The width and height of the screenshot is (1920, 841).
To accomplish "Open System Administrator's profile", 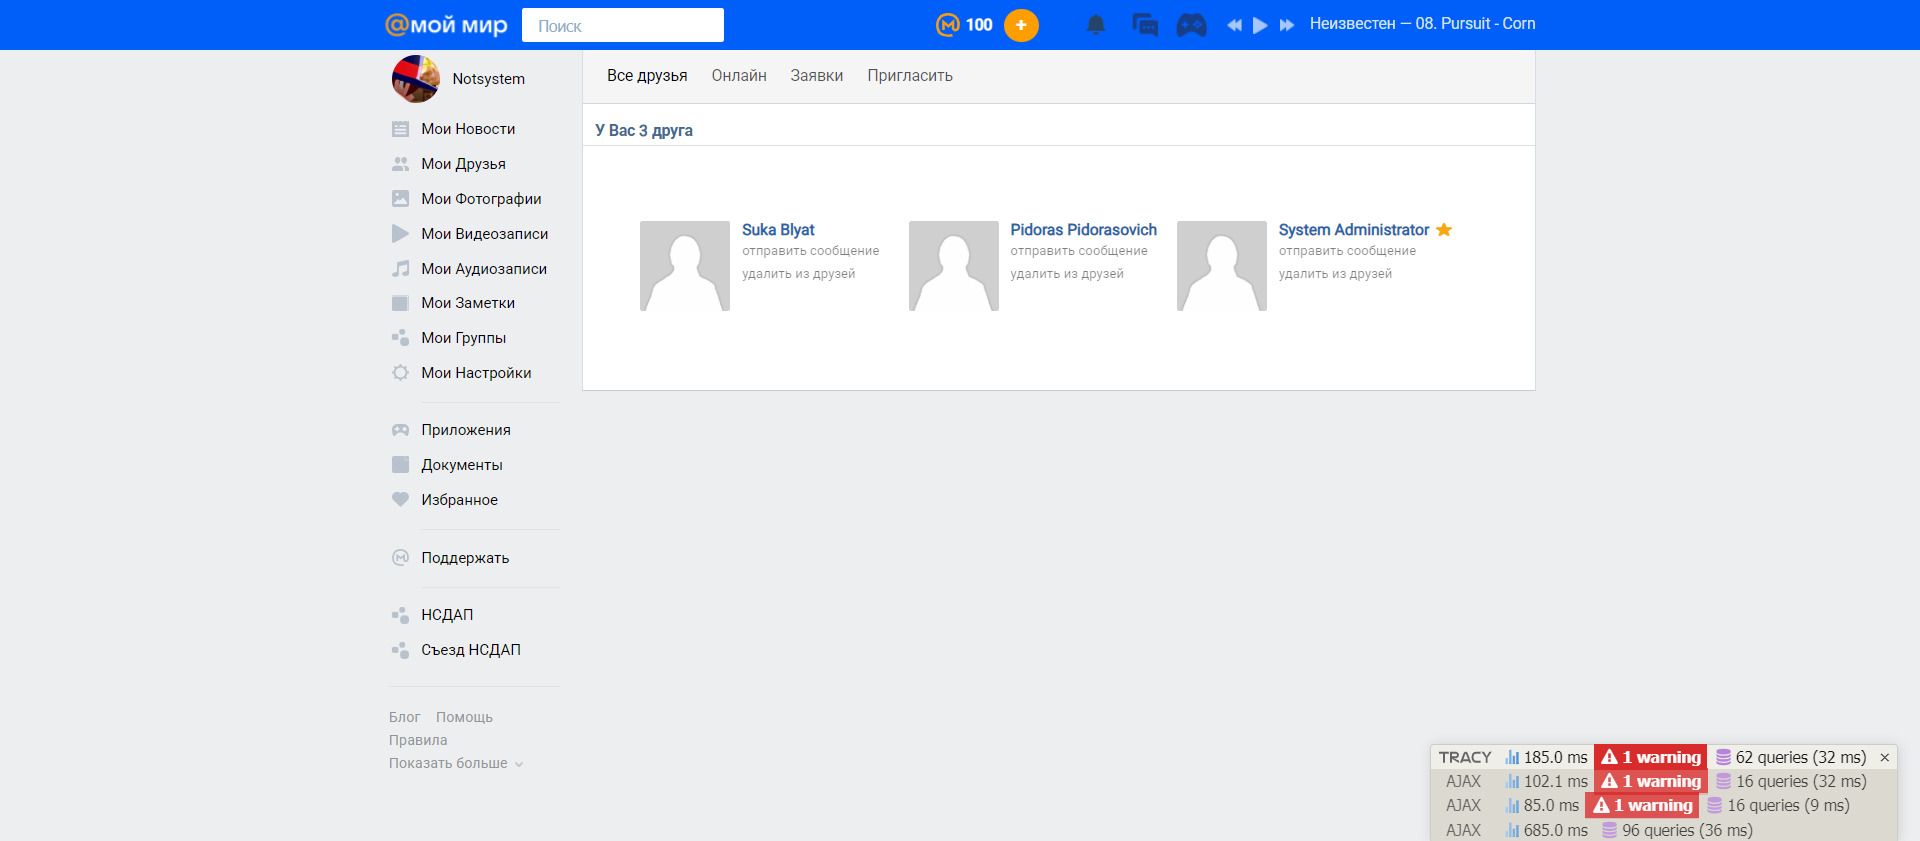I will tap(1353, 230).
